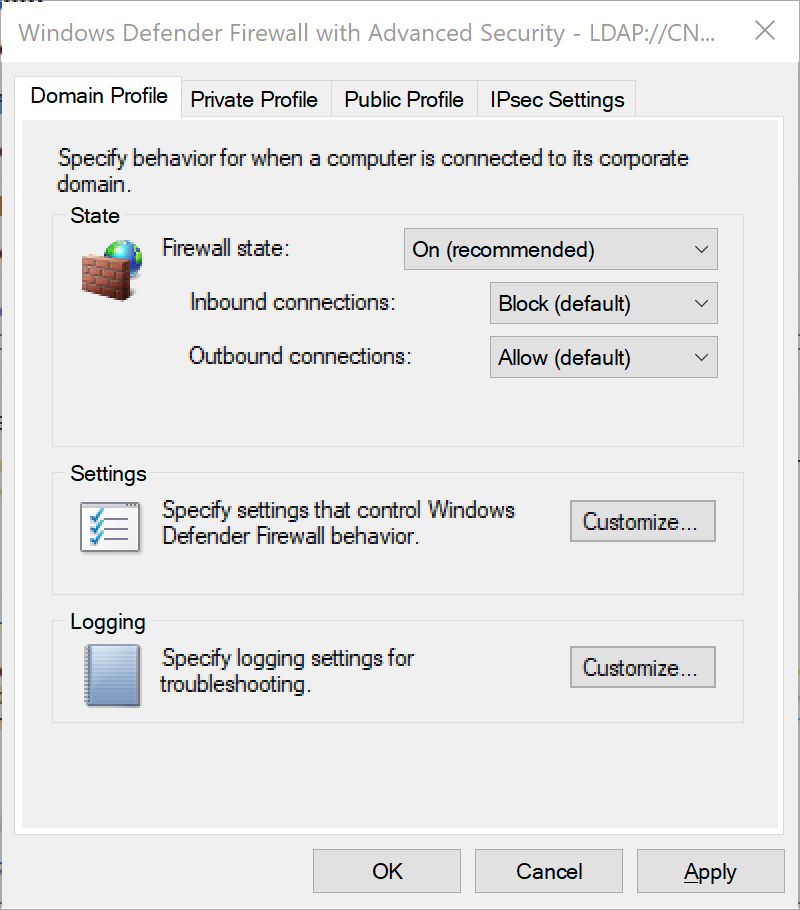Click the window title bar text

pos(366,33)
